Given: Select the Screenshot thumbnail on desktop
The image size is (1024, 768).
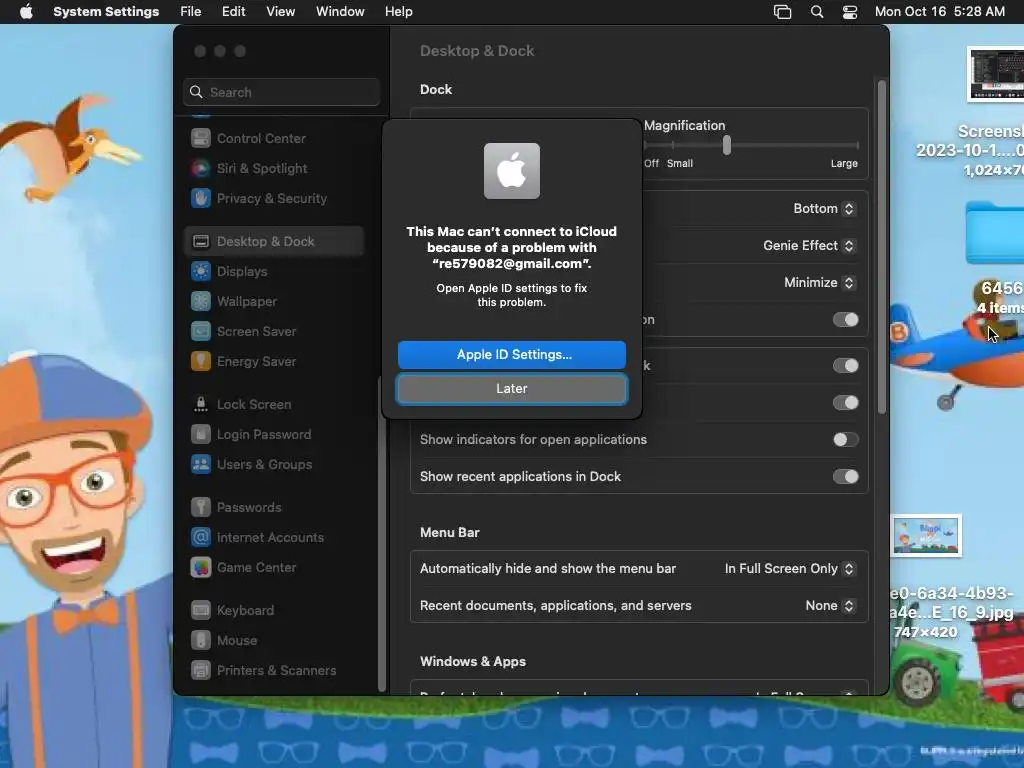Looking at the screenshot, I should pos(995,74).
